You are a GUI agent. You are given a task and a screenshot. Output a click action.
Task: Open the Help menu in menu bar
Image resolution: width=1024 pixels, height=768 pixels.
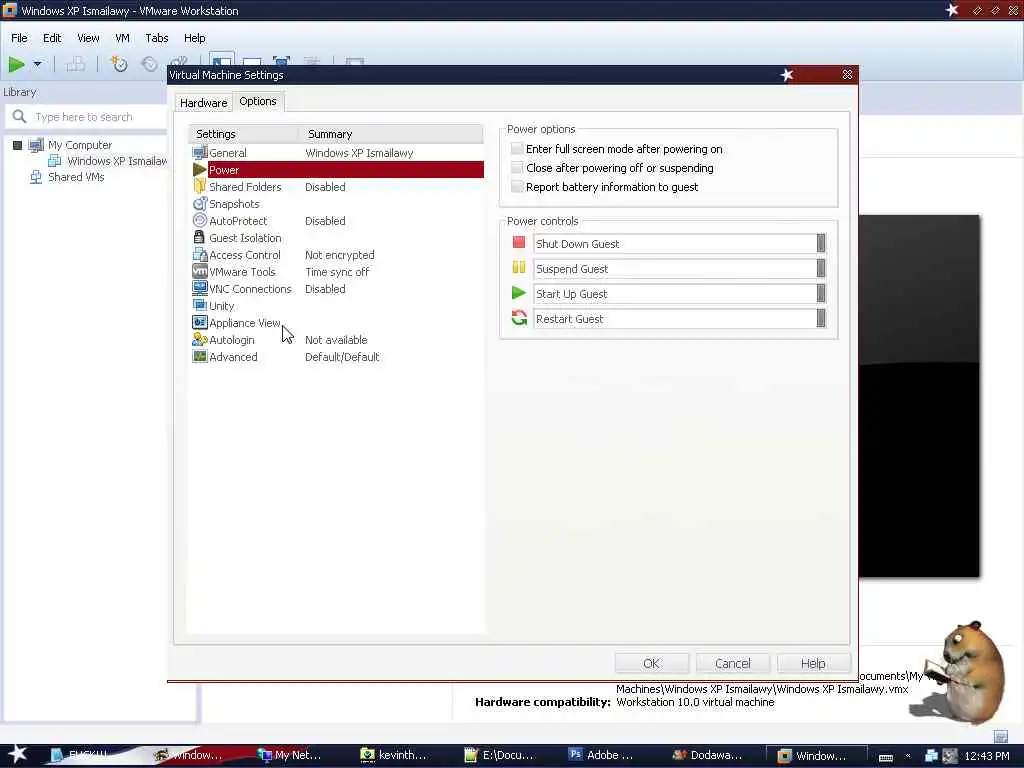click(x=195, y=38)
